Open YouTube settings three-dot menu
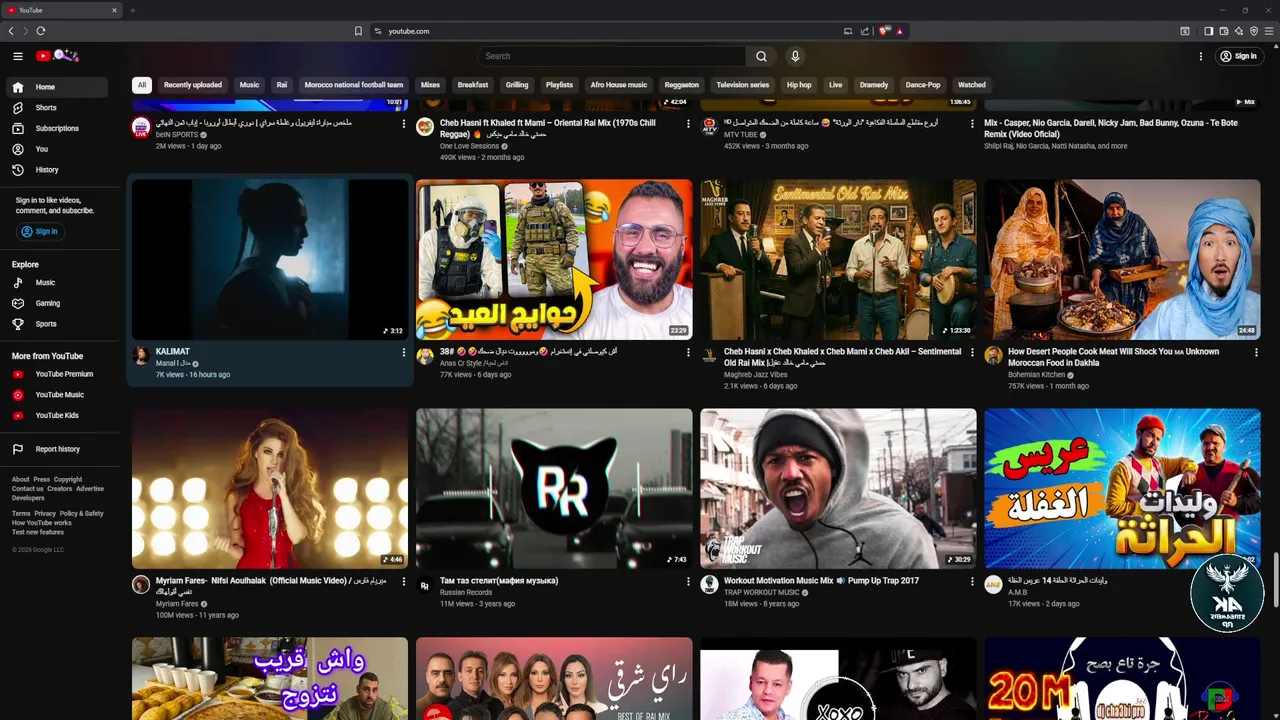 pos(1201,56)
